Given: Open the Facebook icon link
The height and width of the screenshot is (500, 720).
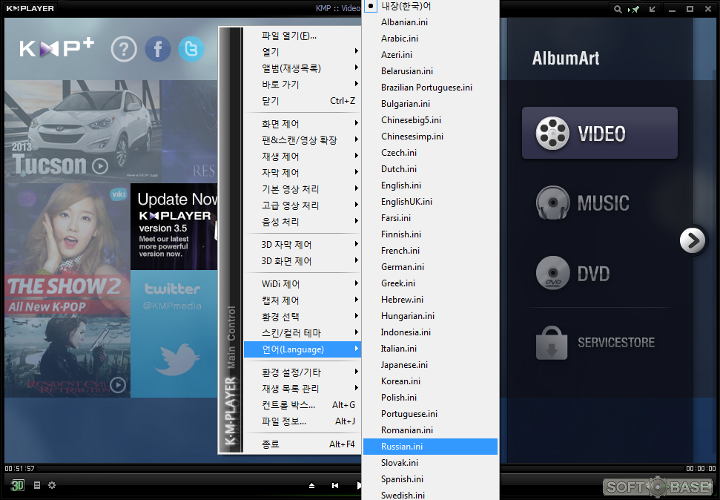Looking at the screenshot, I should (x=158, y=49).
